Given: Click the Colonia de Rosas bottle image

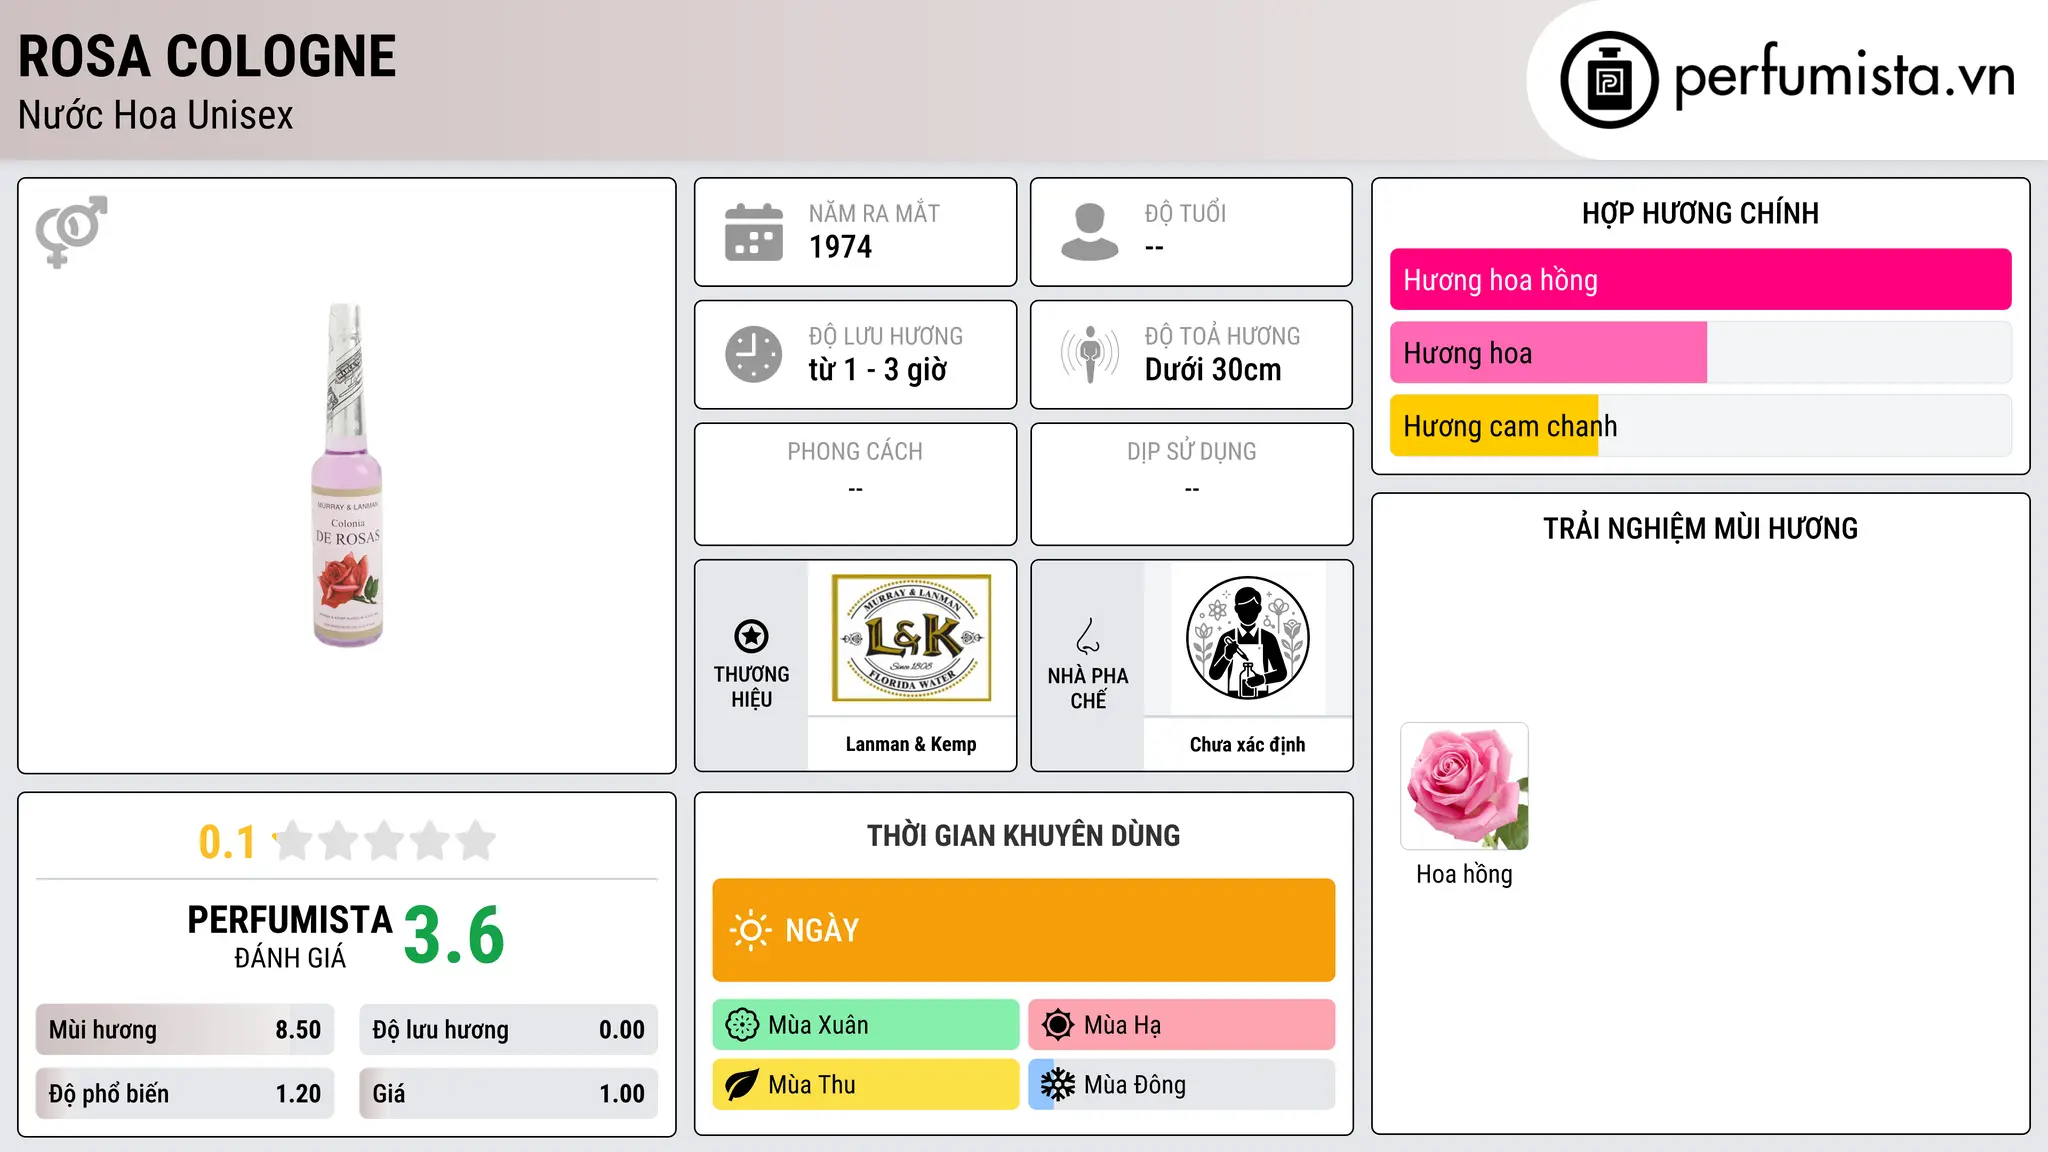Looking at the screenshot, I should click(x=347, y=475).
